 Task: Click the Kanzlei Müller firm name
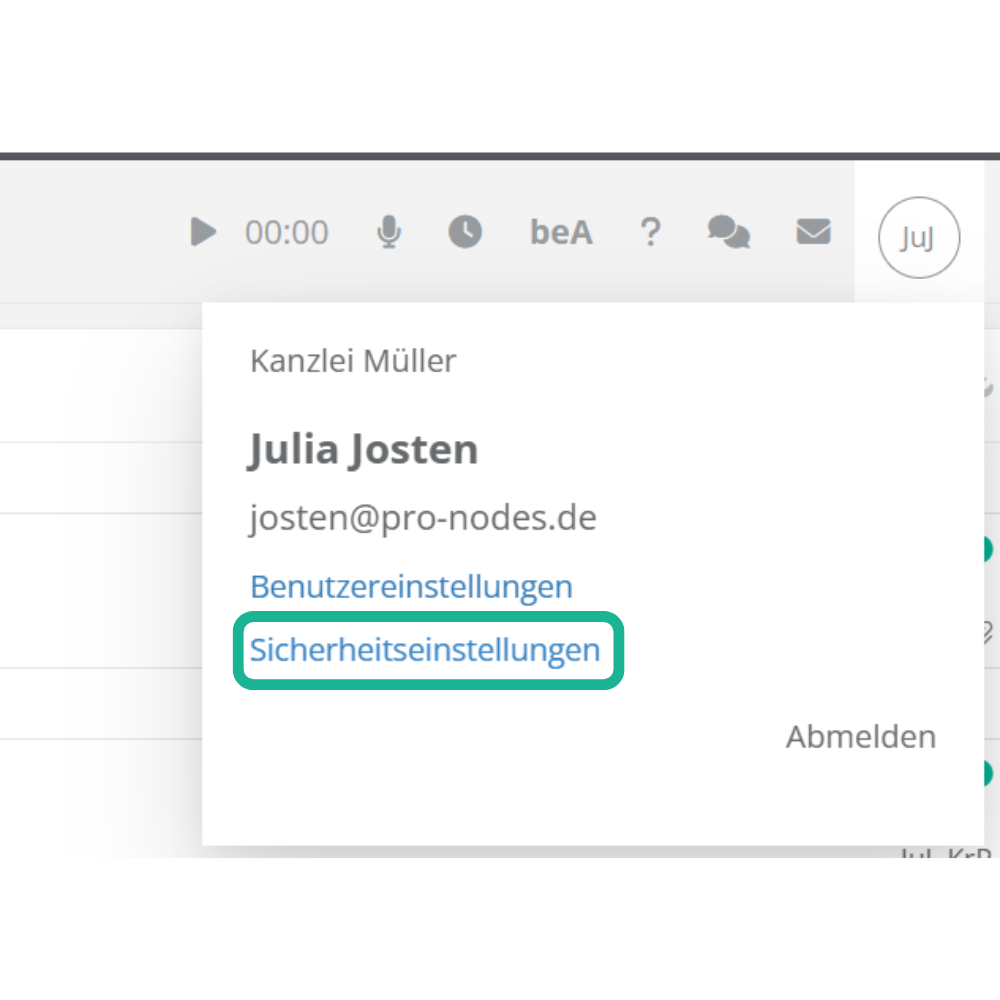[x=353, y=361]
